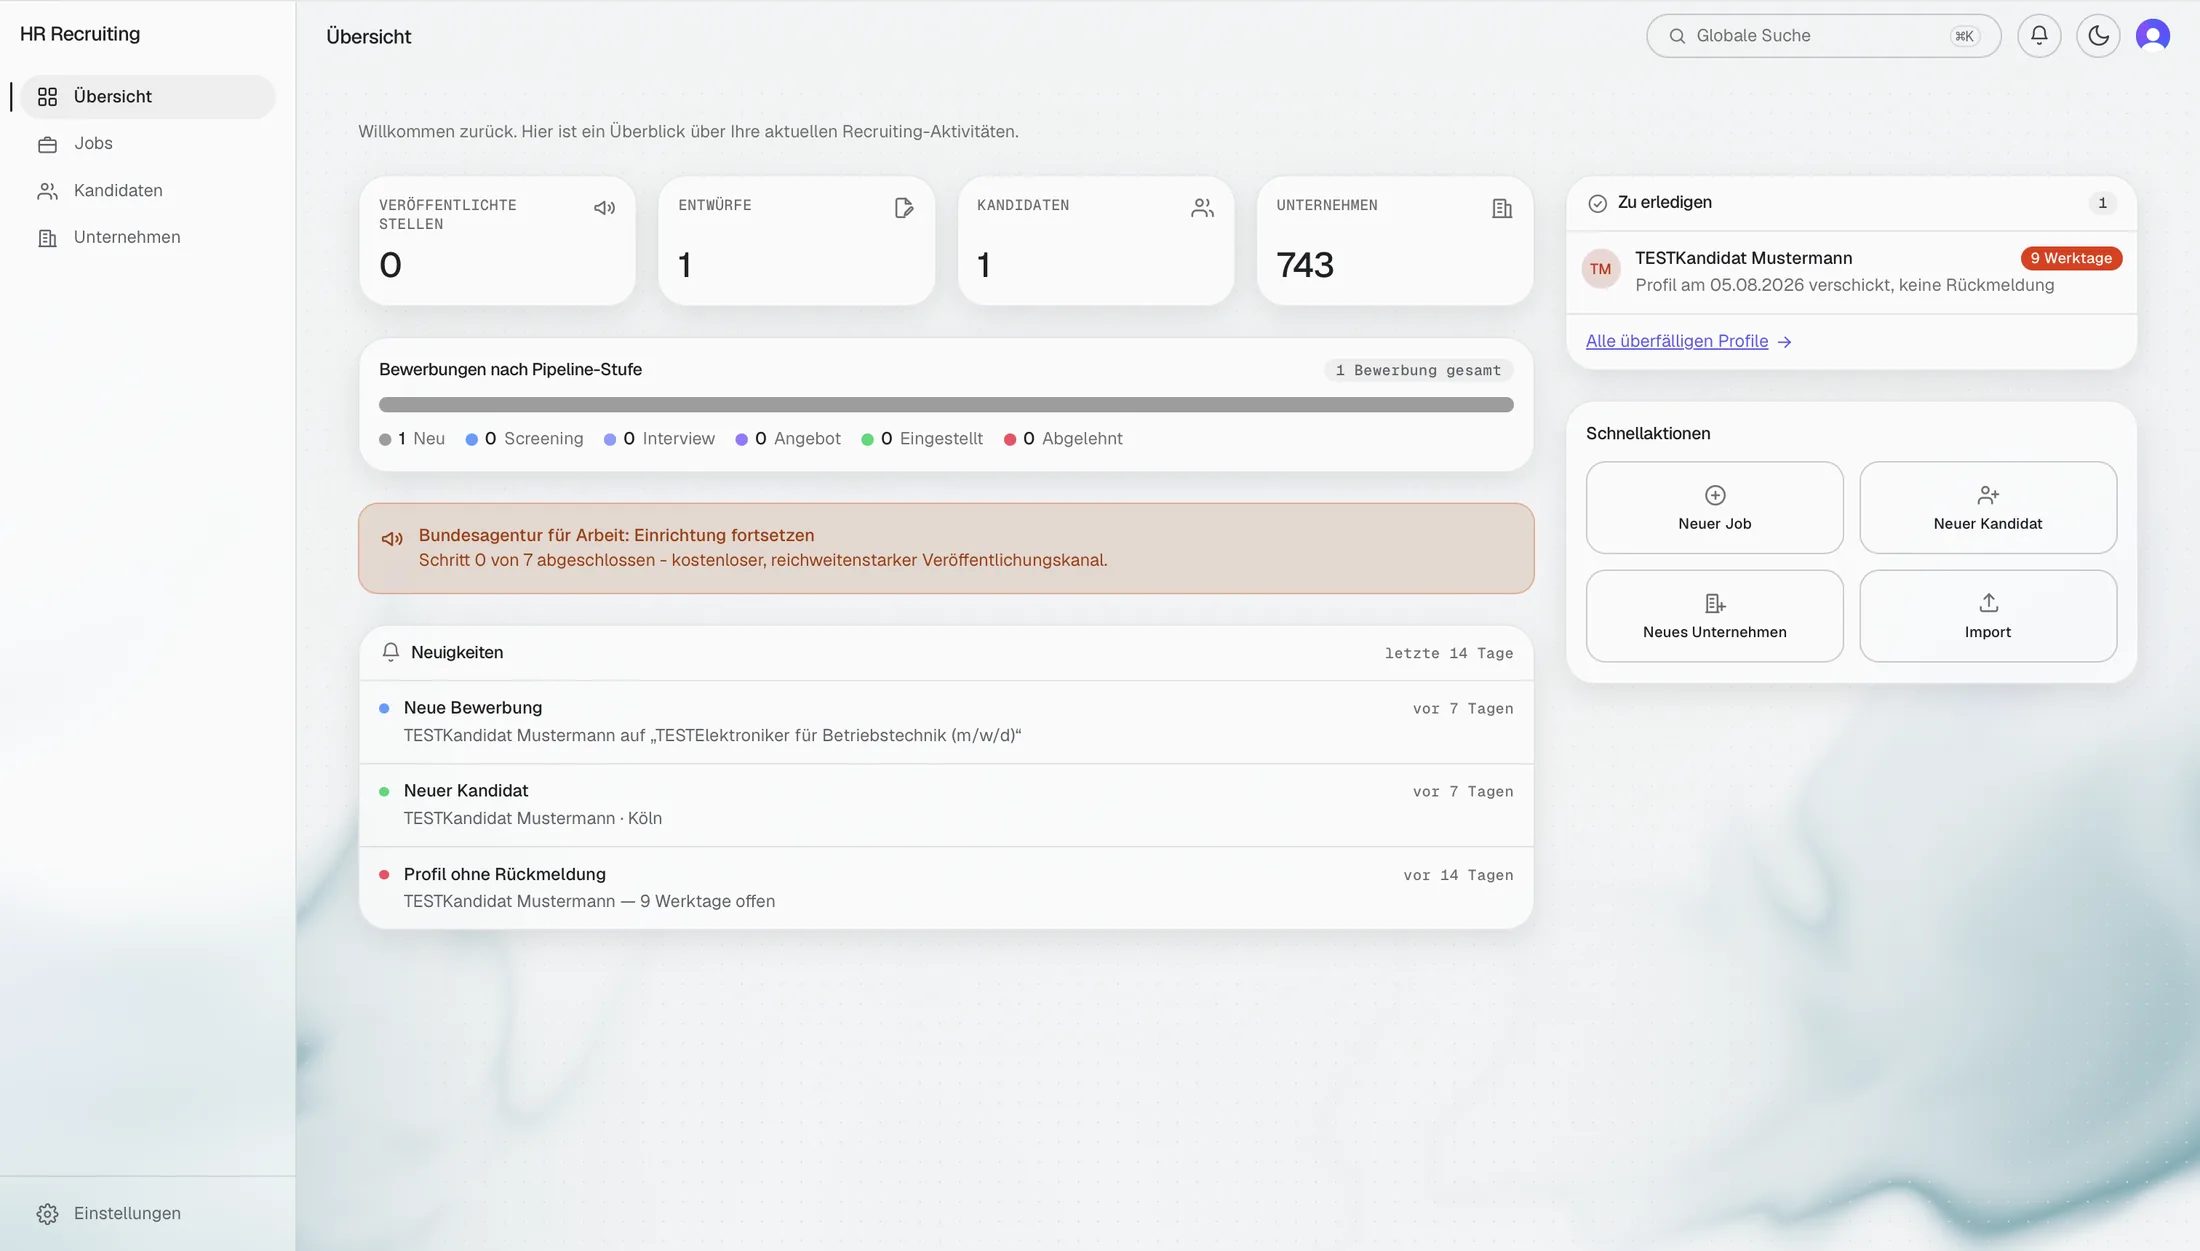Select the Neu pipeline stage legend
2200x1251 pixels.
(412, 439)
